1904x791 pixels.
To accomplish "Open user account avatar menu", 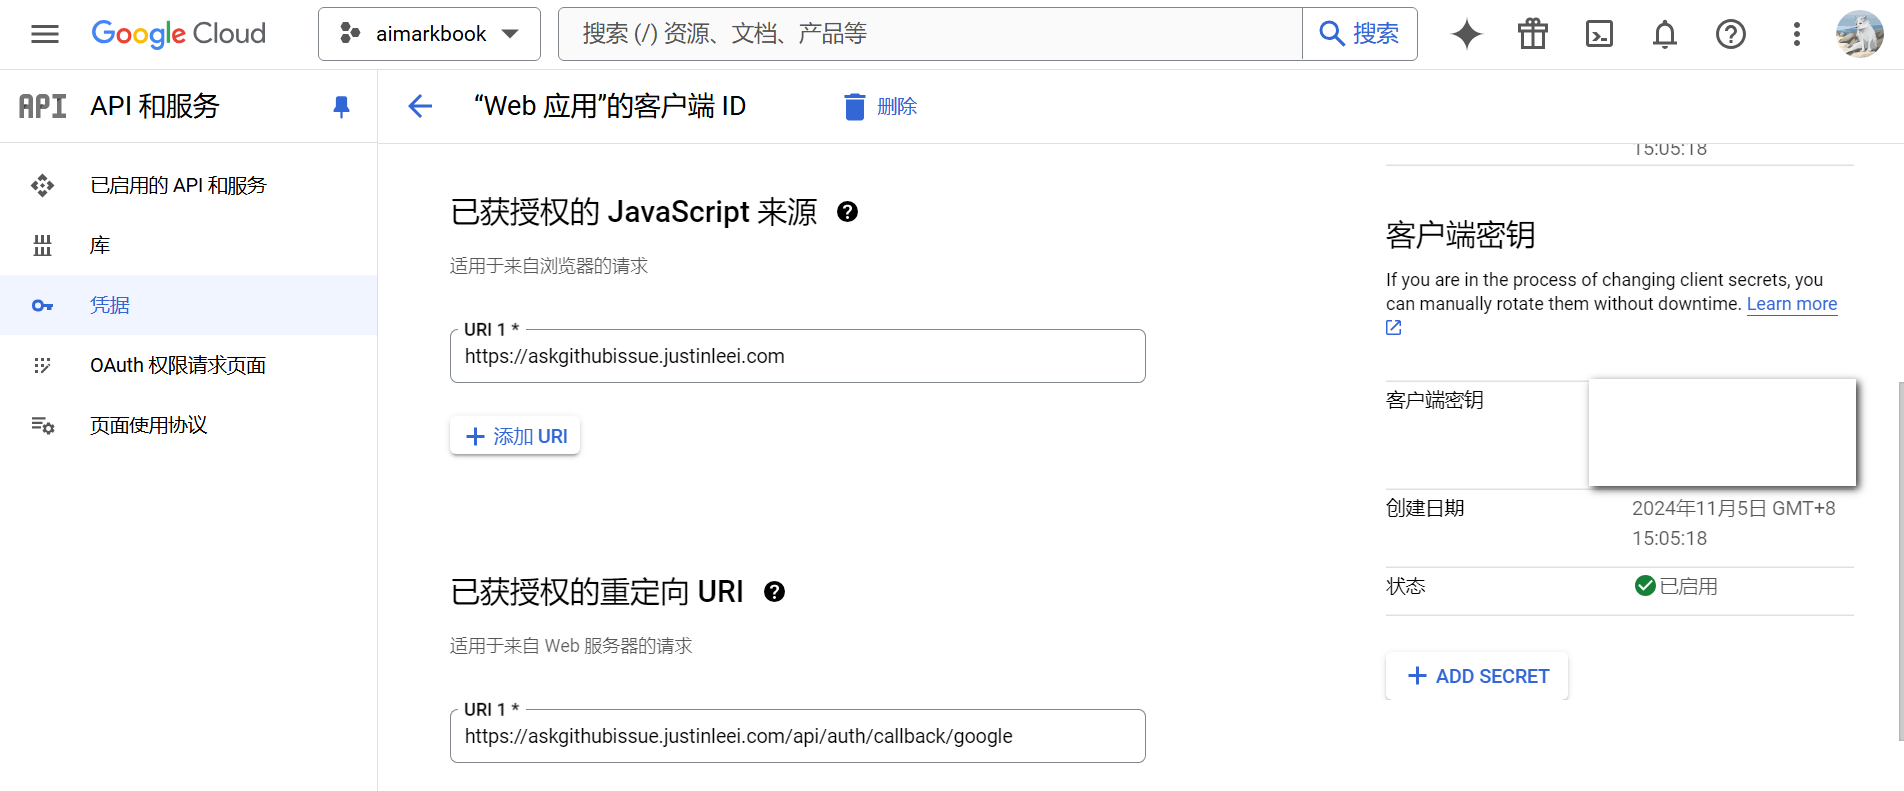I will click(1859, 34).
